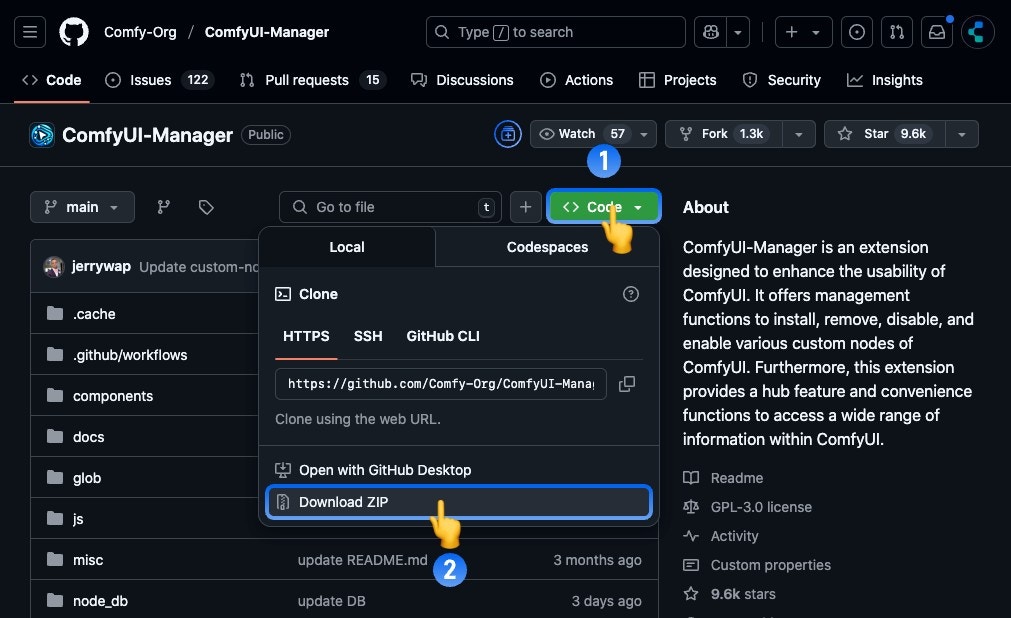Viewport: 1011px width, 618px height.
Task: Open the node_db folder
Action: 100,601
